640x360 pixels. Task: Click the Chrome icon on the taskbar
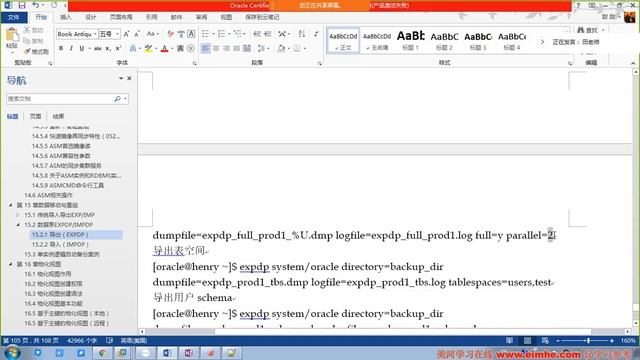[102, 353]
